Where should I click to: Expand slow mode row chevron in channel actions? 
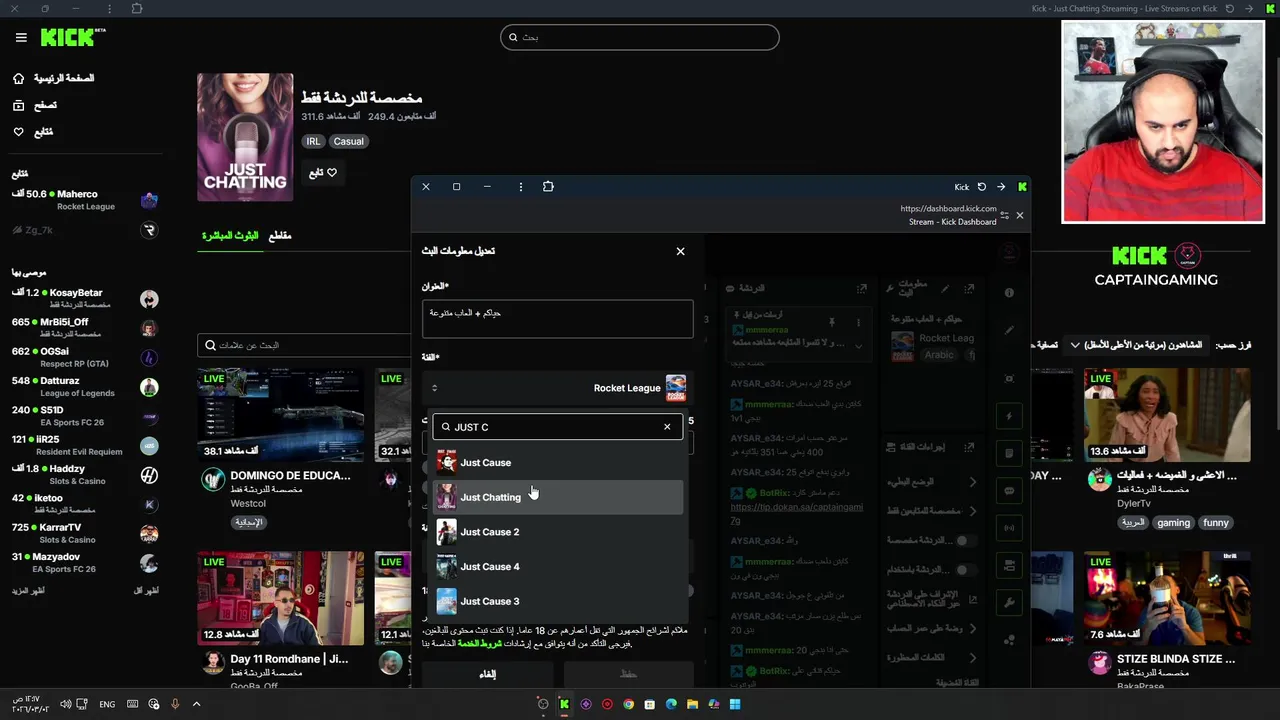[972, 482]
